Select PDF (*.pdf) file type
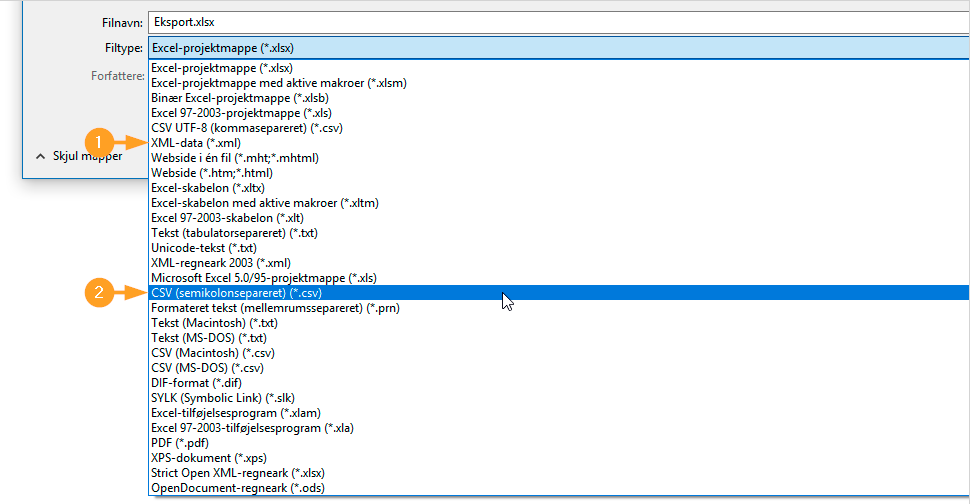Viewport: 970px width, 504px height. coord(559,443)
